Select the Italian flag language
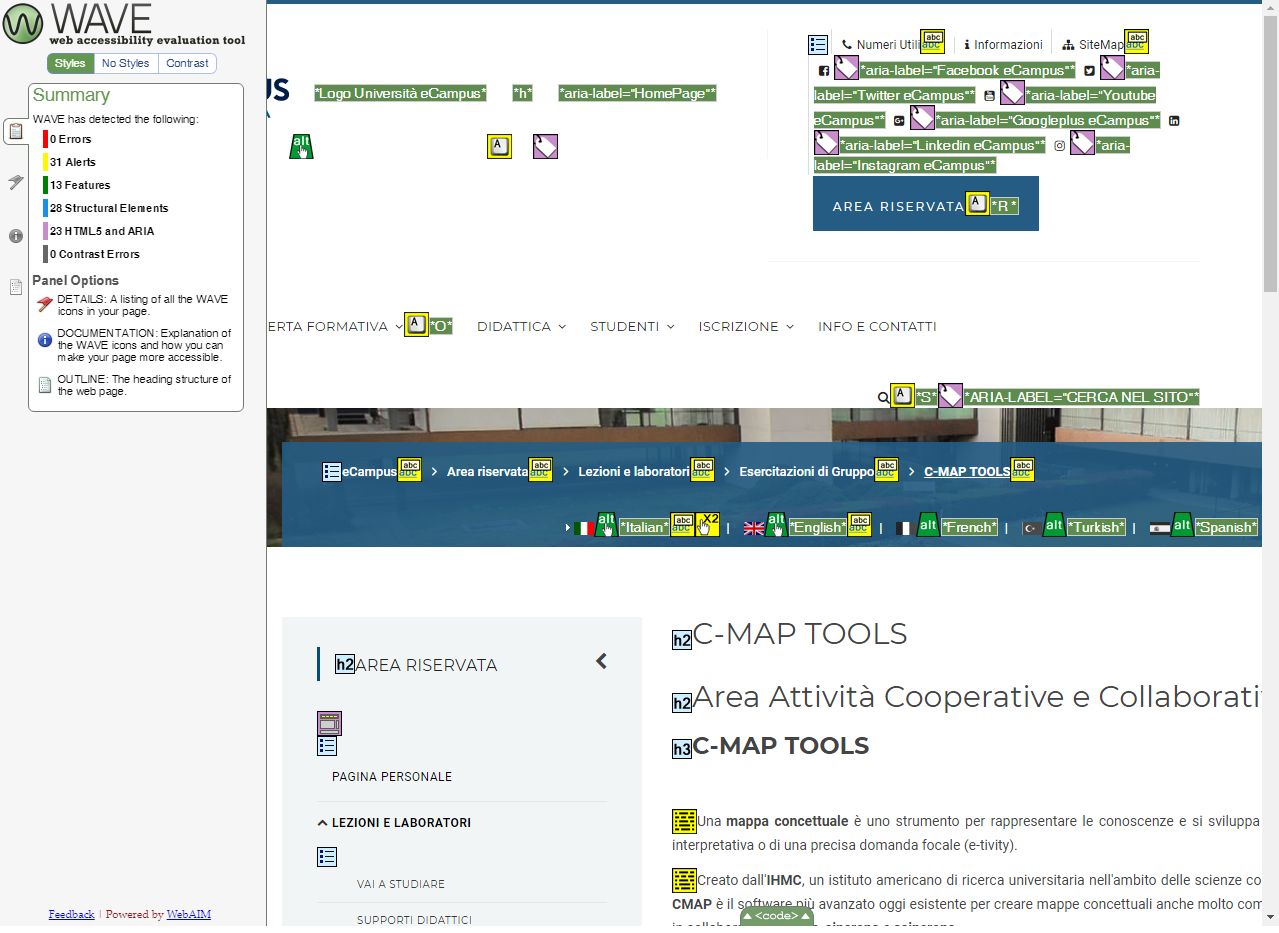 tap(585, 527)
